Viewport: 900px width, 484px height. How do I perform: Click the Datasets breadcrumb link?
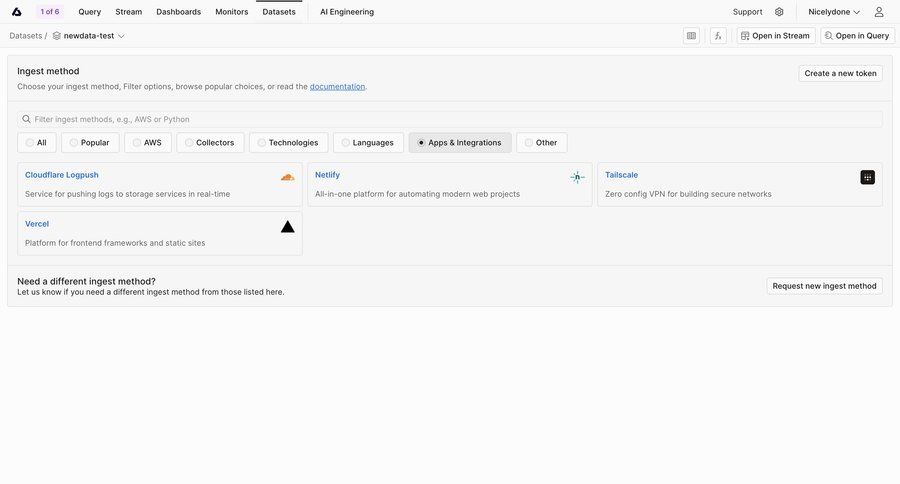[25, 36]
